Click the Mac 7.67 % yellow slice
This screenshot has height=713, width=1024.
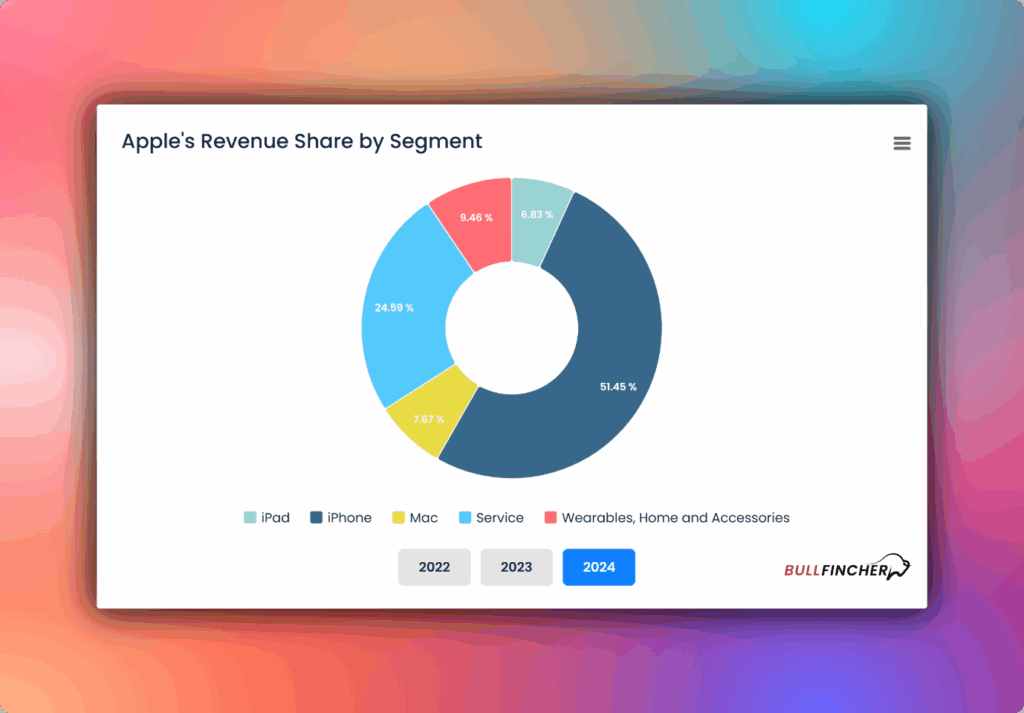click(x=432, y=411)
